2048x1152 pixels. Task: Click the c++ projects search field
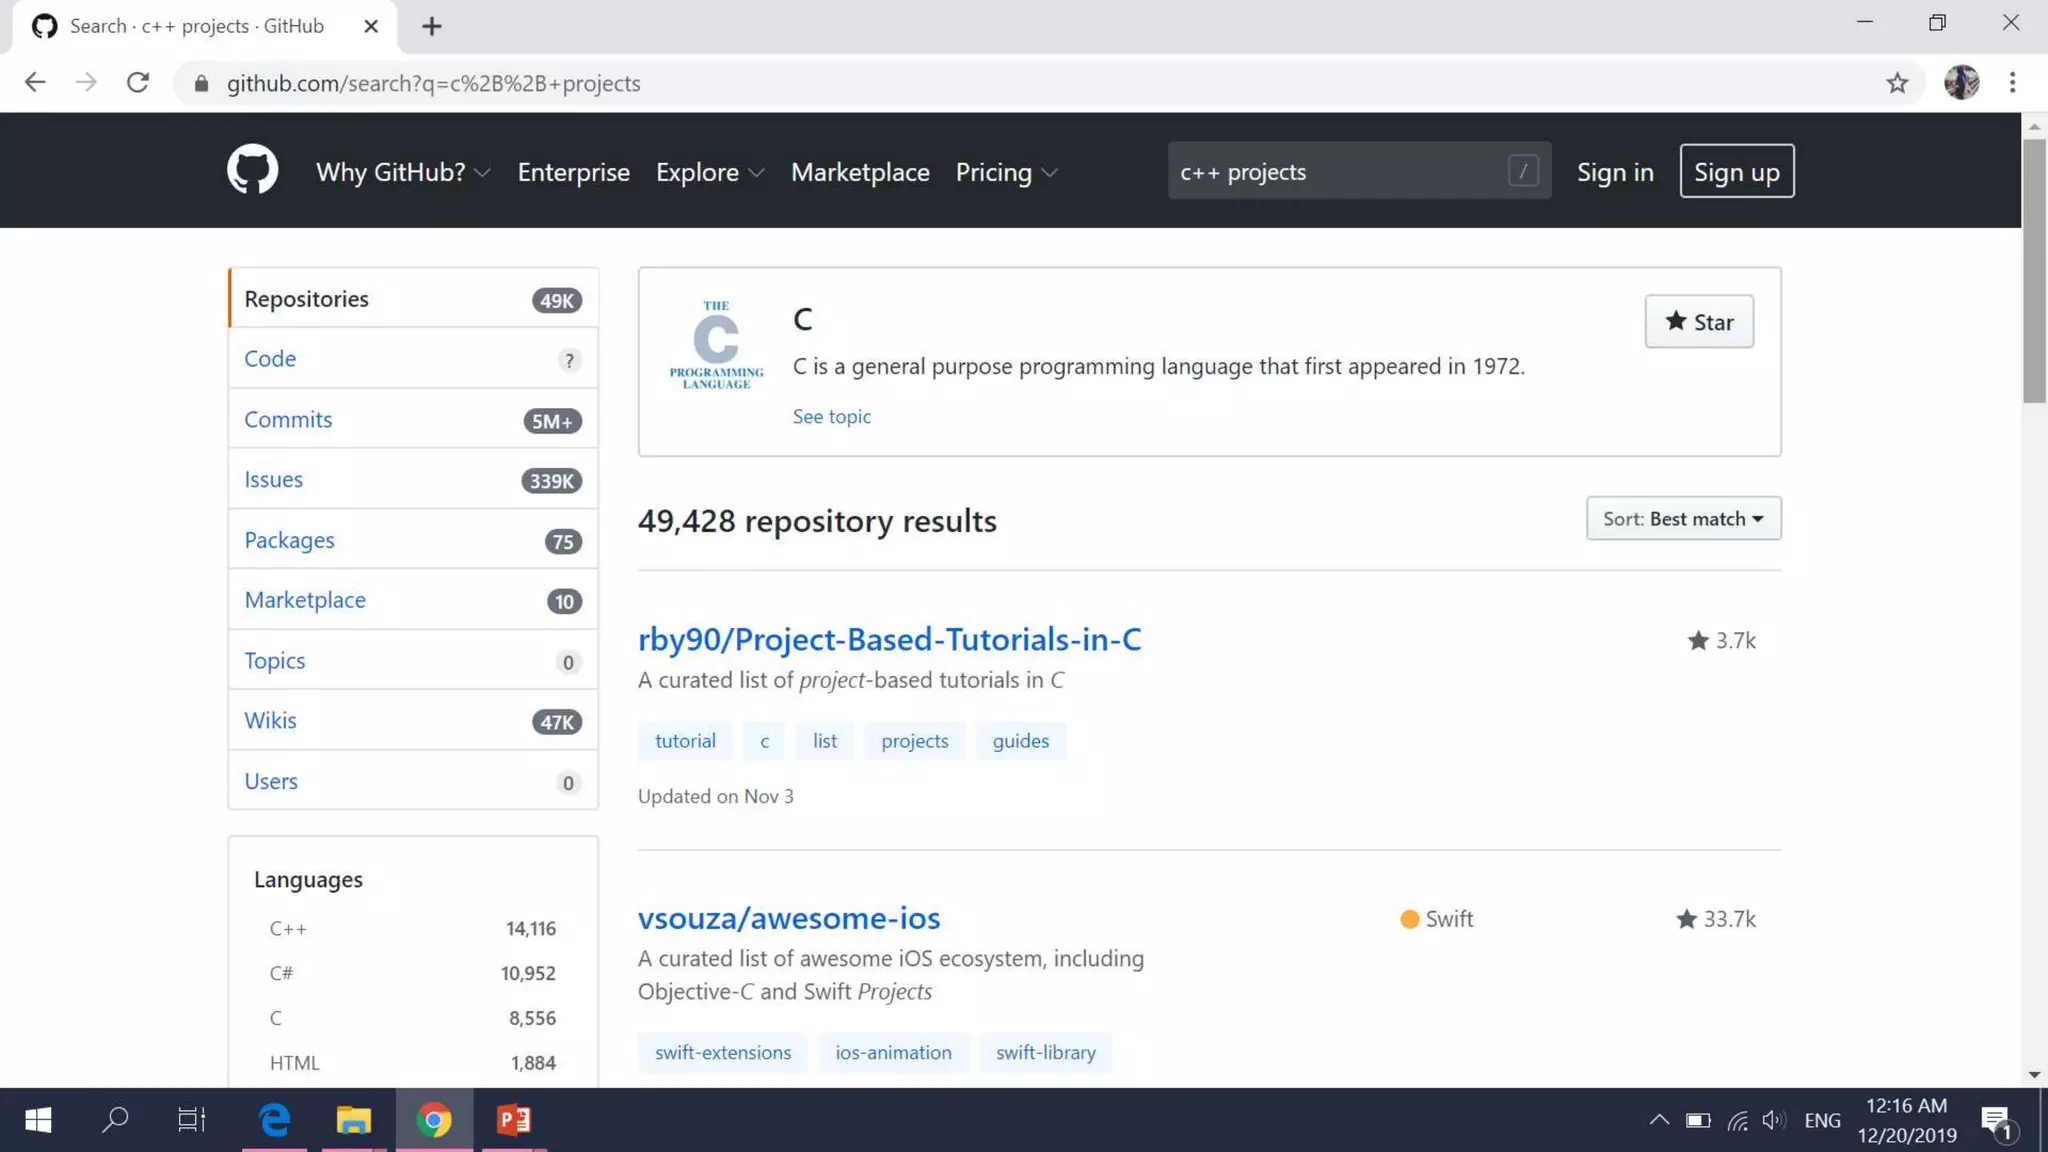[1340, 172]
